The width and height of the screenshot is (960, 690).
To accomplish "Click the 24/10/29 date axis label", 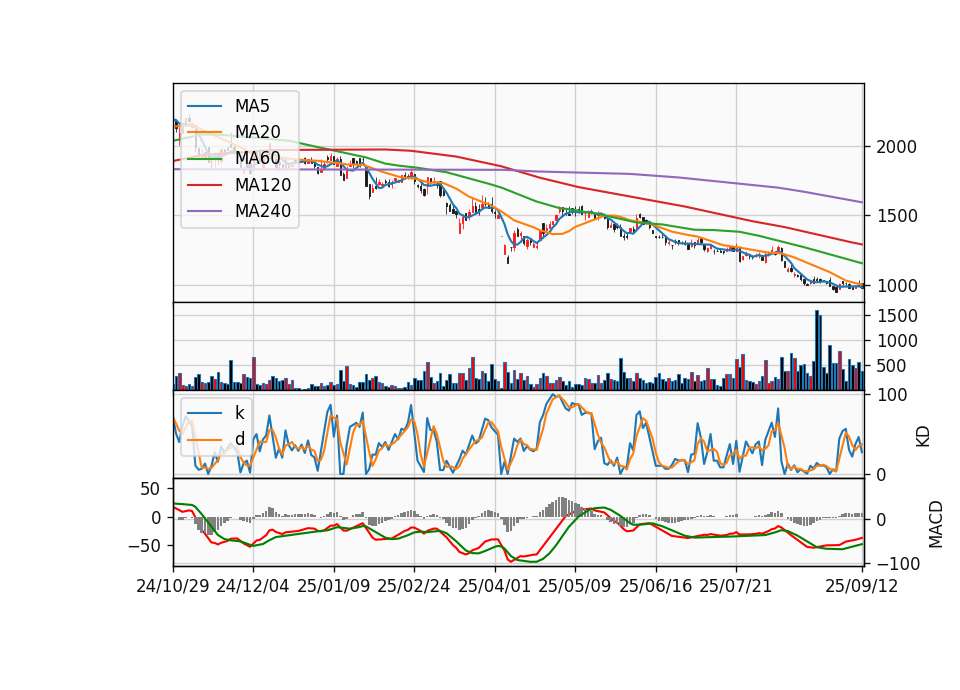I will click(x=173, y=586).
